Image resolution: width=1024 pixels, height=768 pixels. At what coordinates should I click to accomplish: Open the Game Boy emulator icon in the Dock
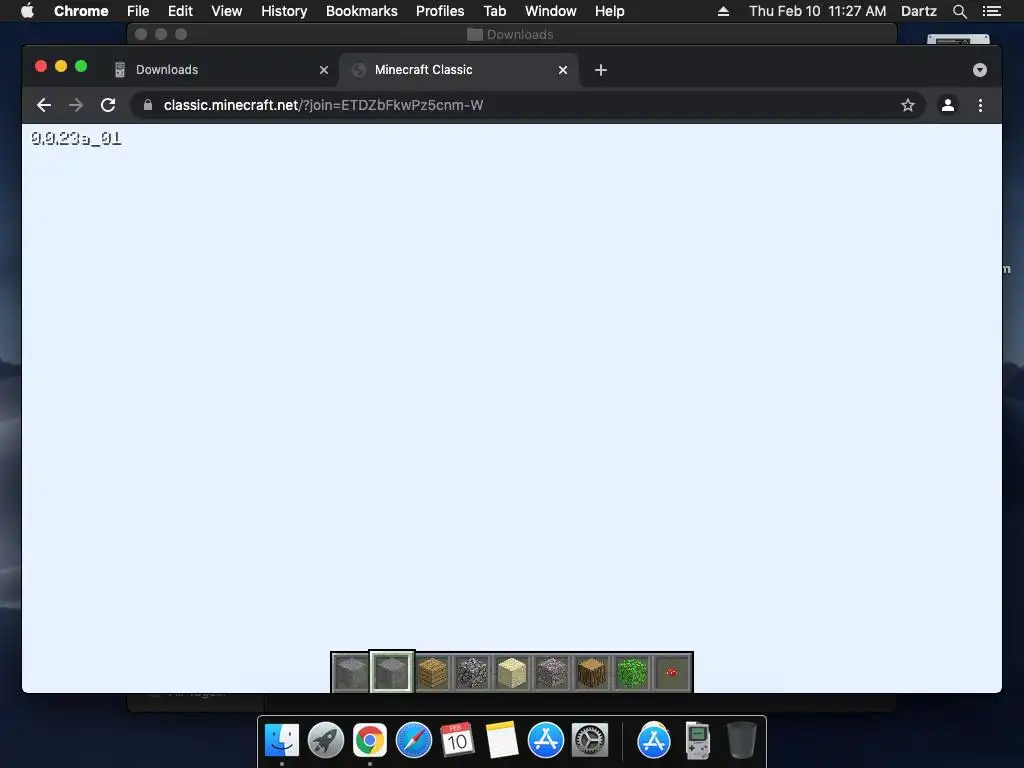[x=697, y=741]
